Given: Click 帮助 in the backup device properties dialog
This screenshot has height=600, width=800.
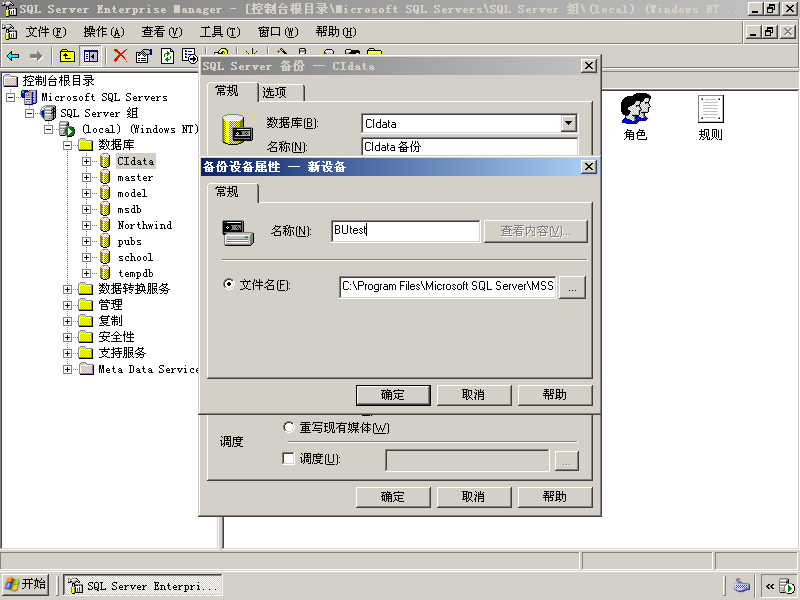Looking at the screenshot, I should (555, 394).
